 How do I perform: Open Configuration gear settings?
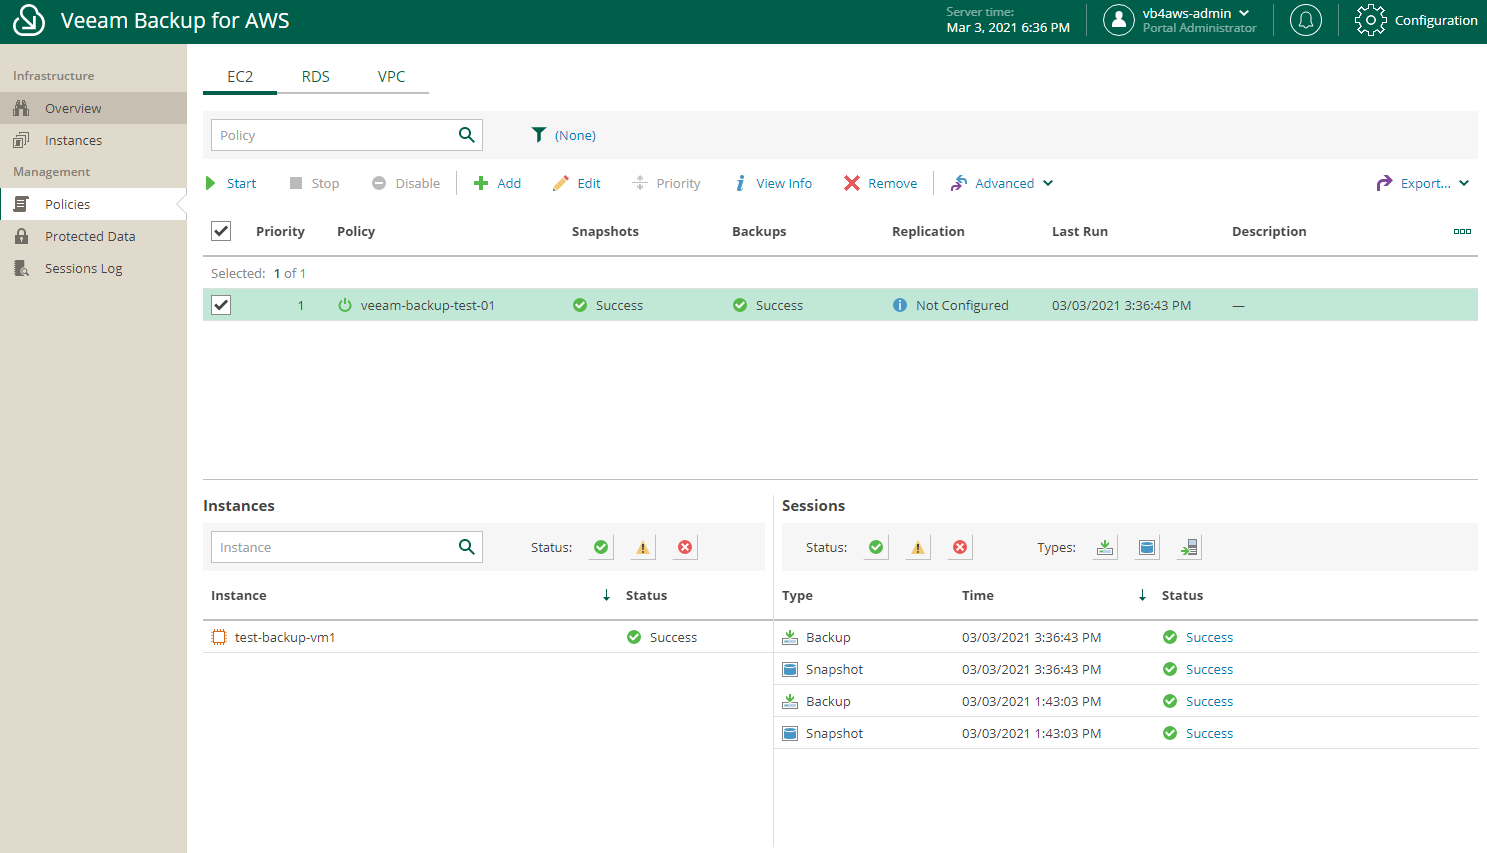point(1416,20)
